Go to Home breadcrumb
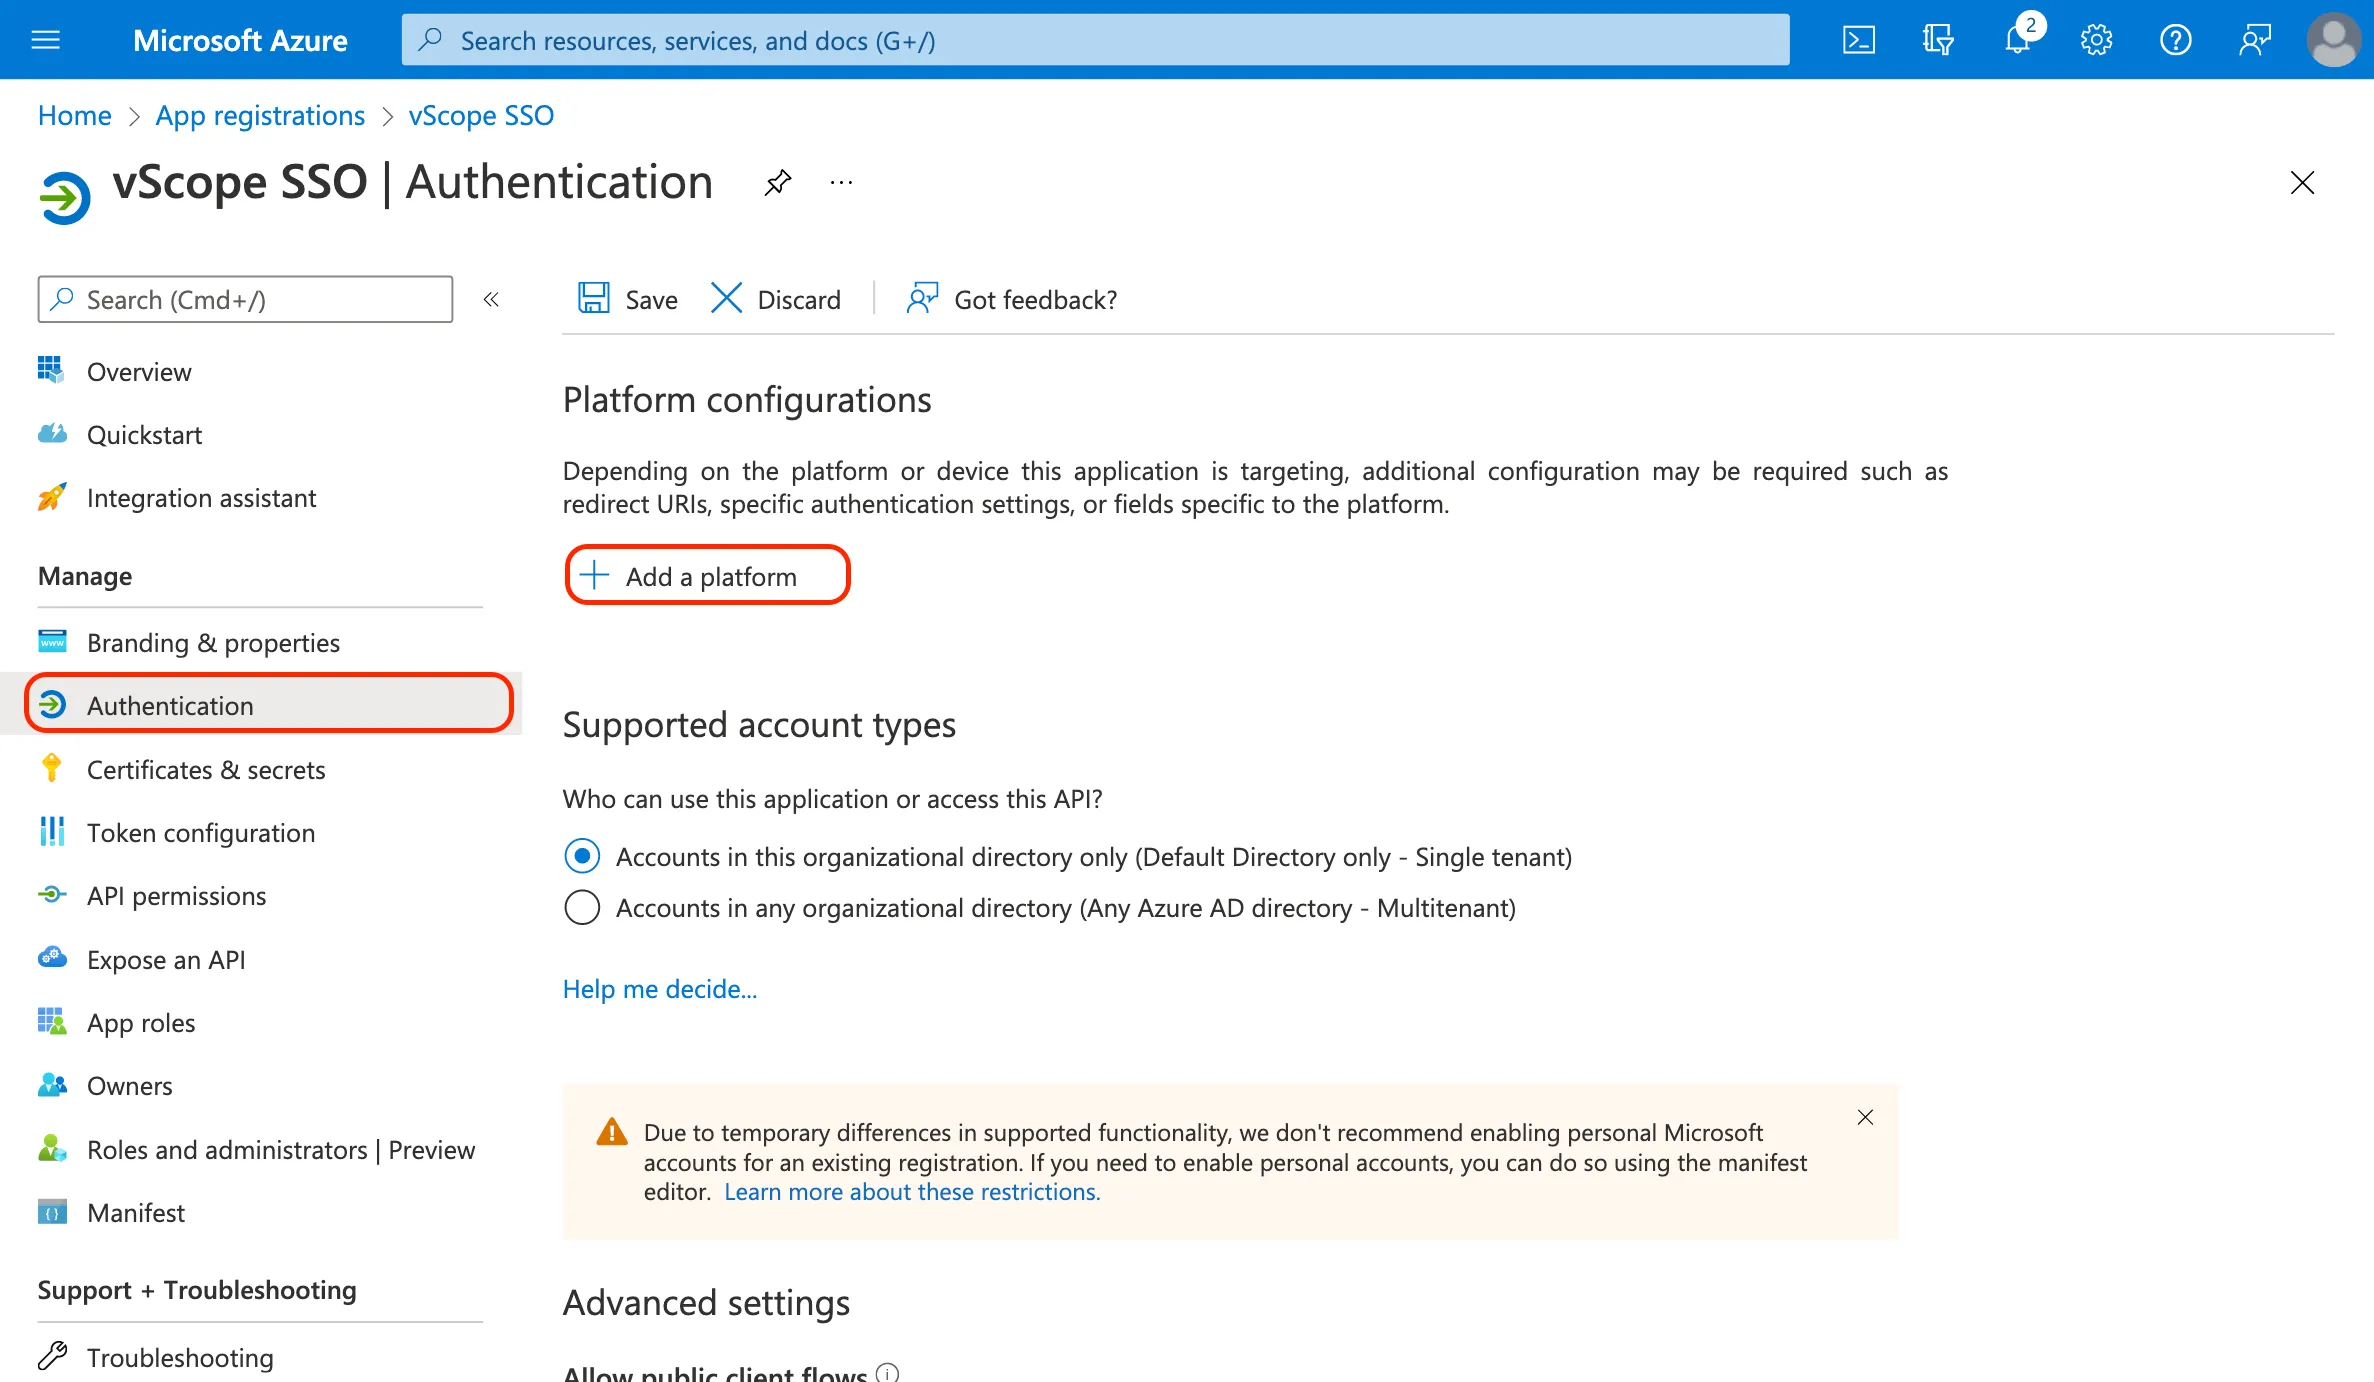The image size is (2374, 1382). [75, 115]
